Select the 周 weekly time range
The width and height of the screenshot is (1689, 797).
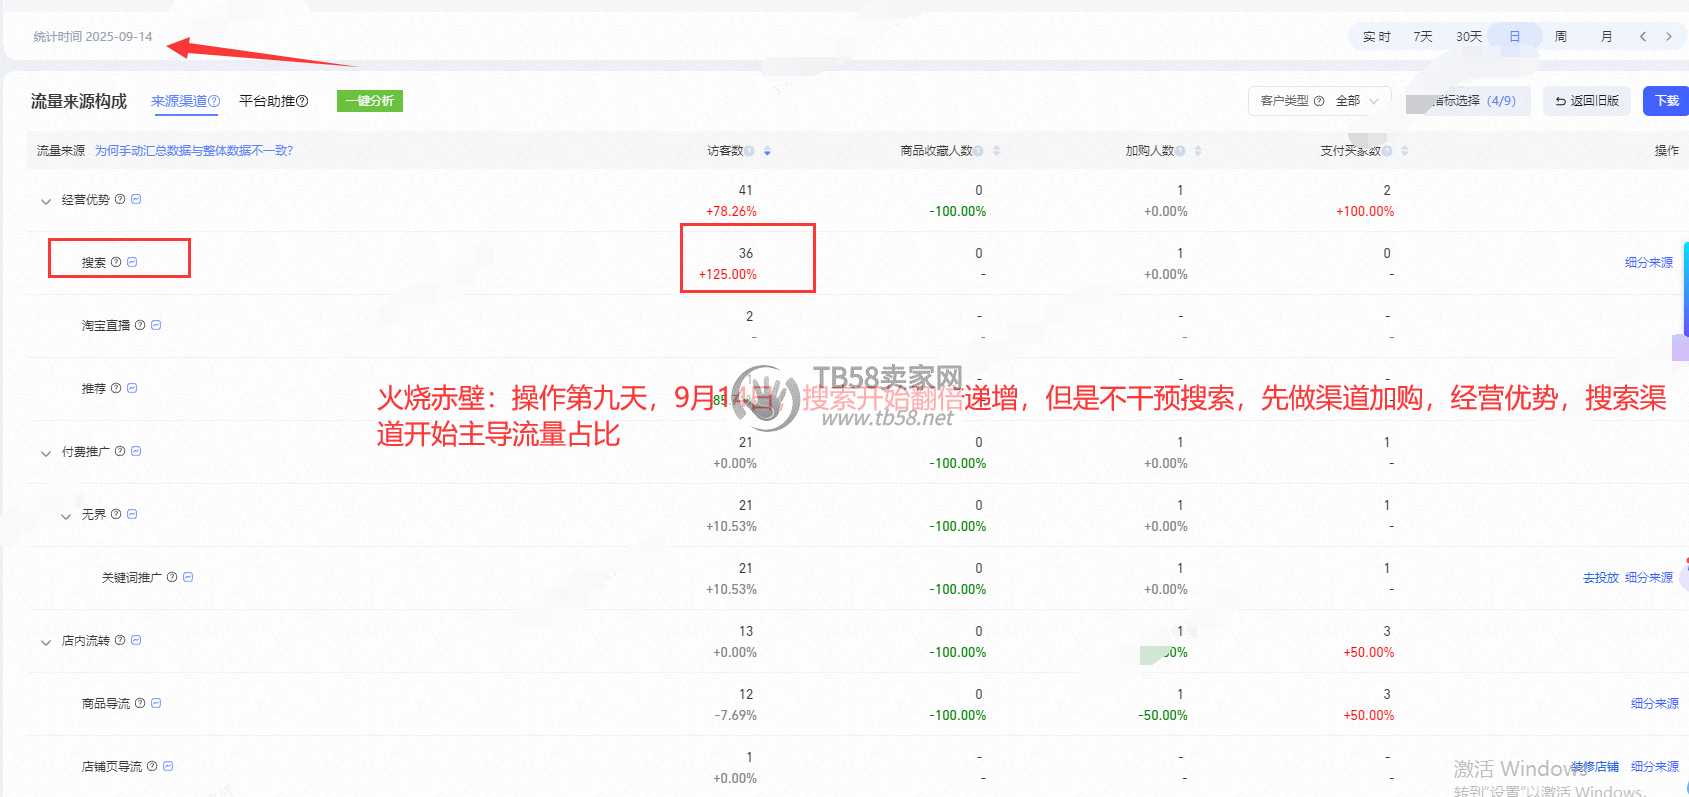pos(1560,36)
